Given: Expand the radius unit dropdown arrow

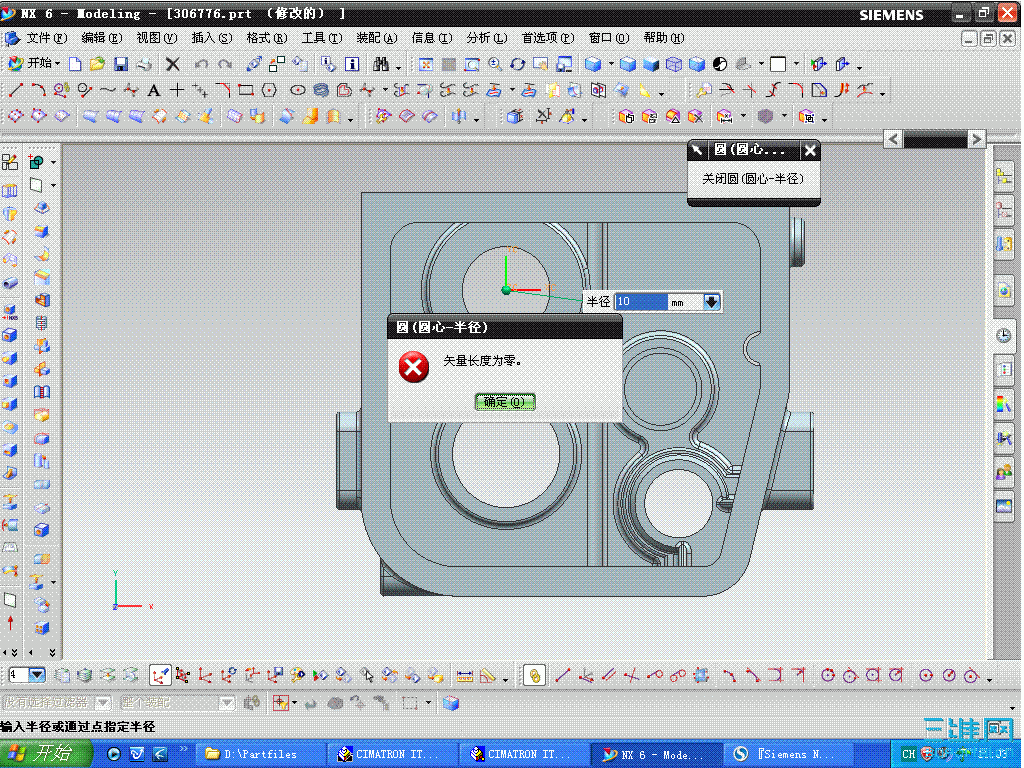Looking at the screenshot, I should coord(711,302).
